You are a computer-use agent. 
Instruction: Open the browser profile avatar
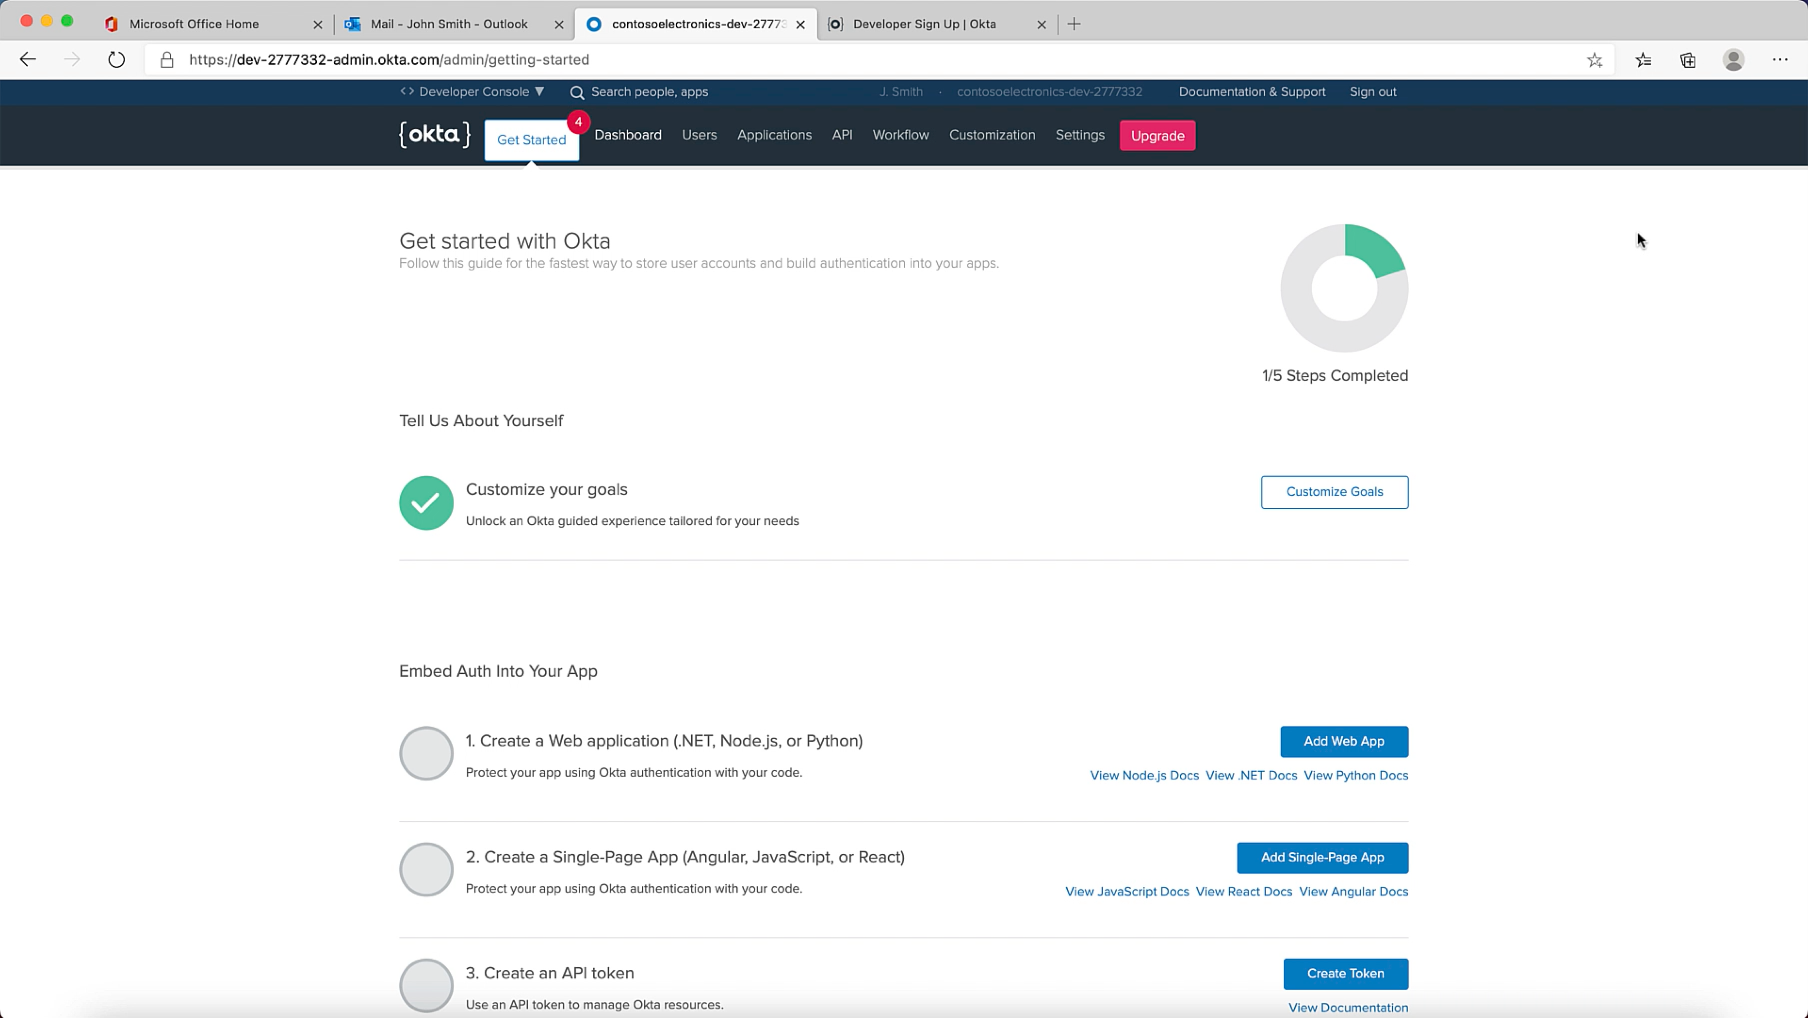pos(1734,60)
